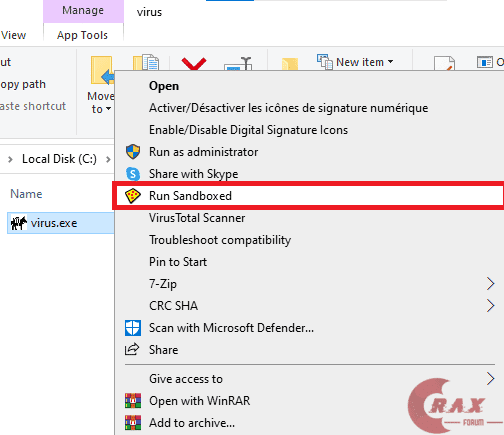Sort files by the Name column header
The image size is (504, 435).
tap(26, 194)
